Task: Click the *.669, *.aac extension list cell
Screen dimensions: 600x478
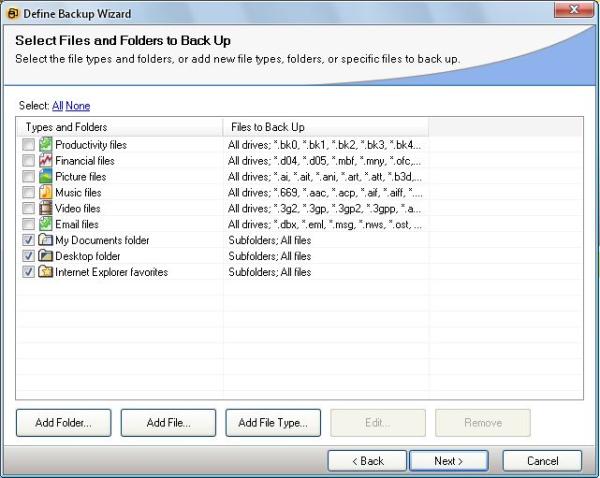Action: [325, 193]
